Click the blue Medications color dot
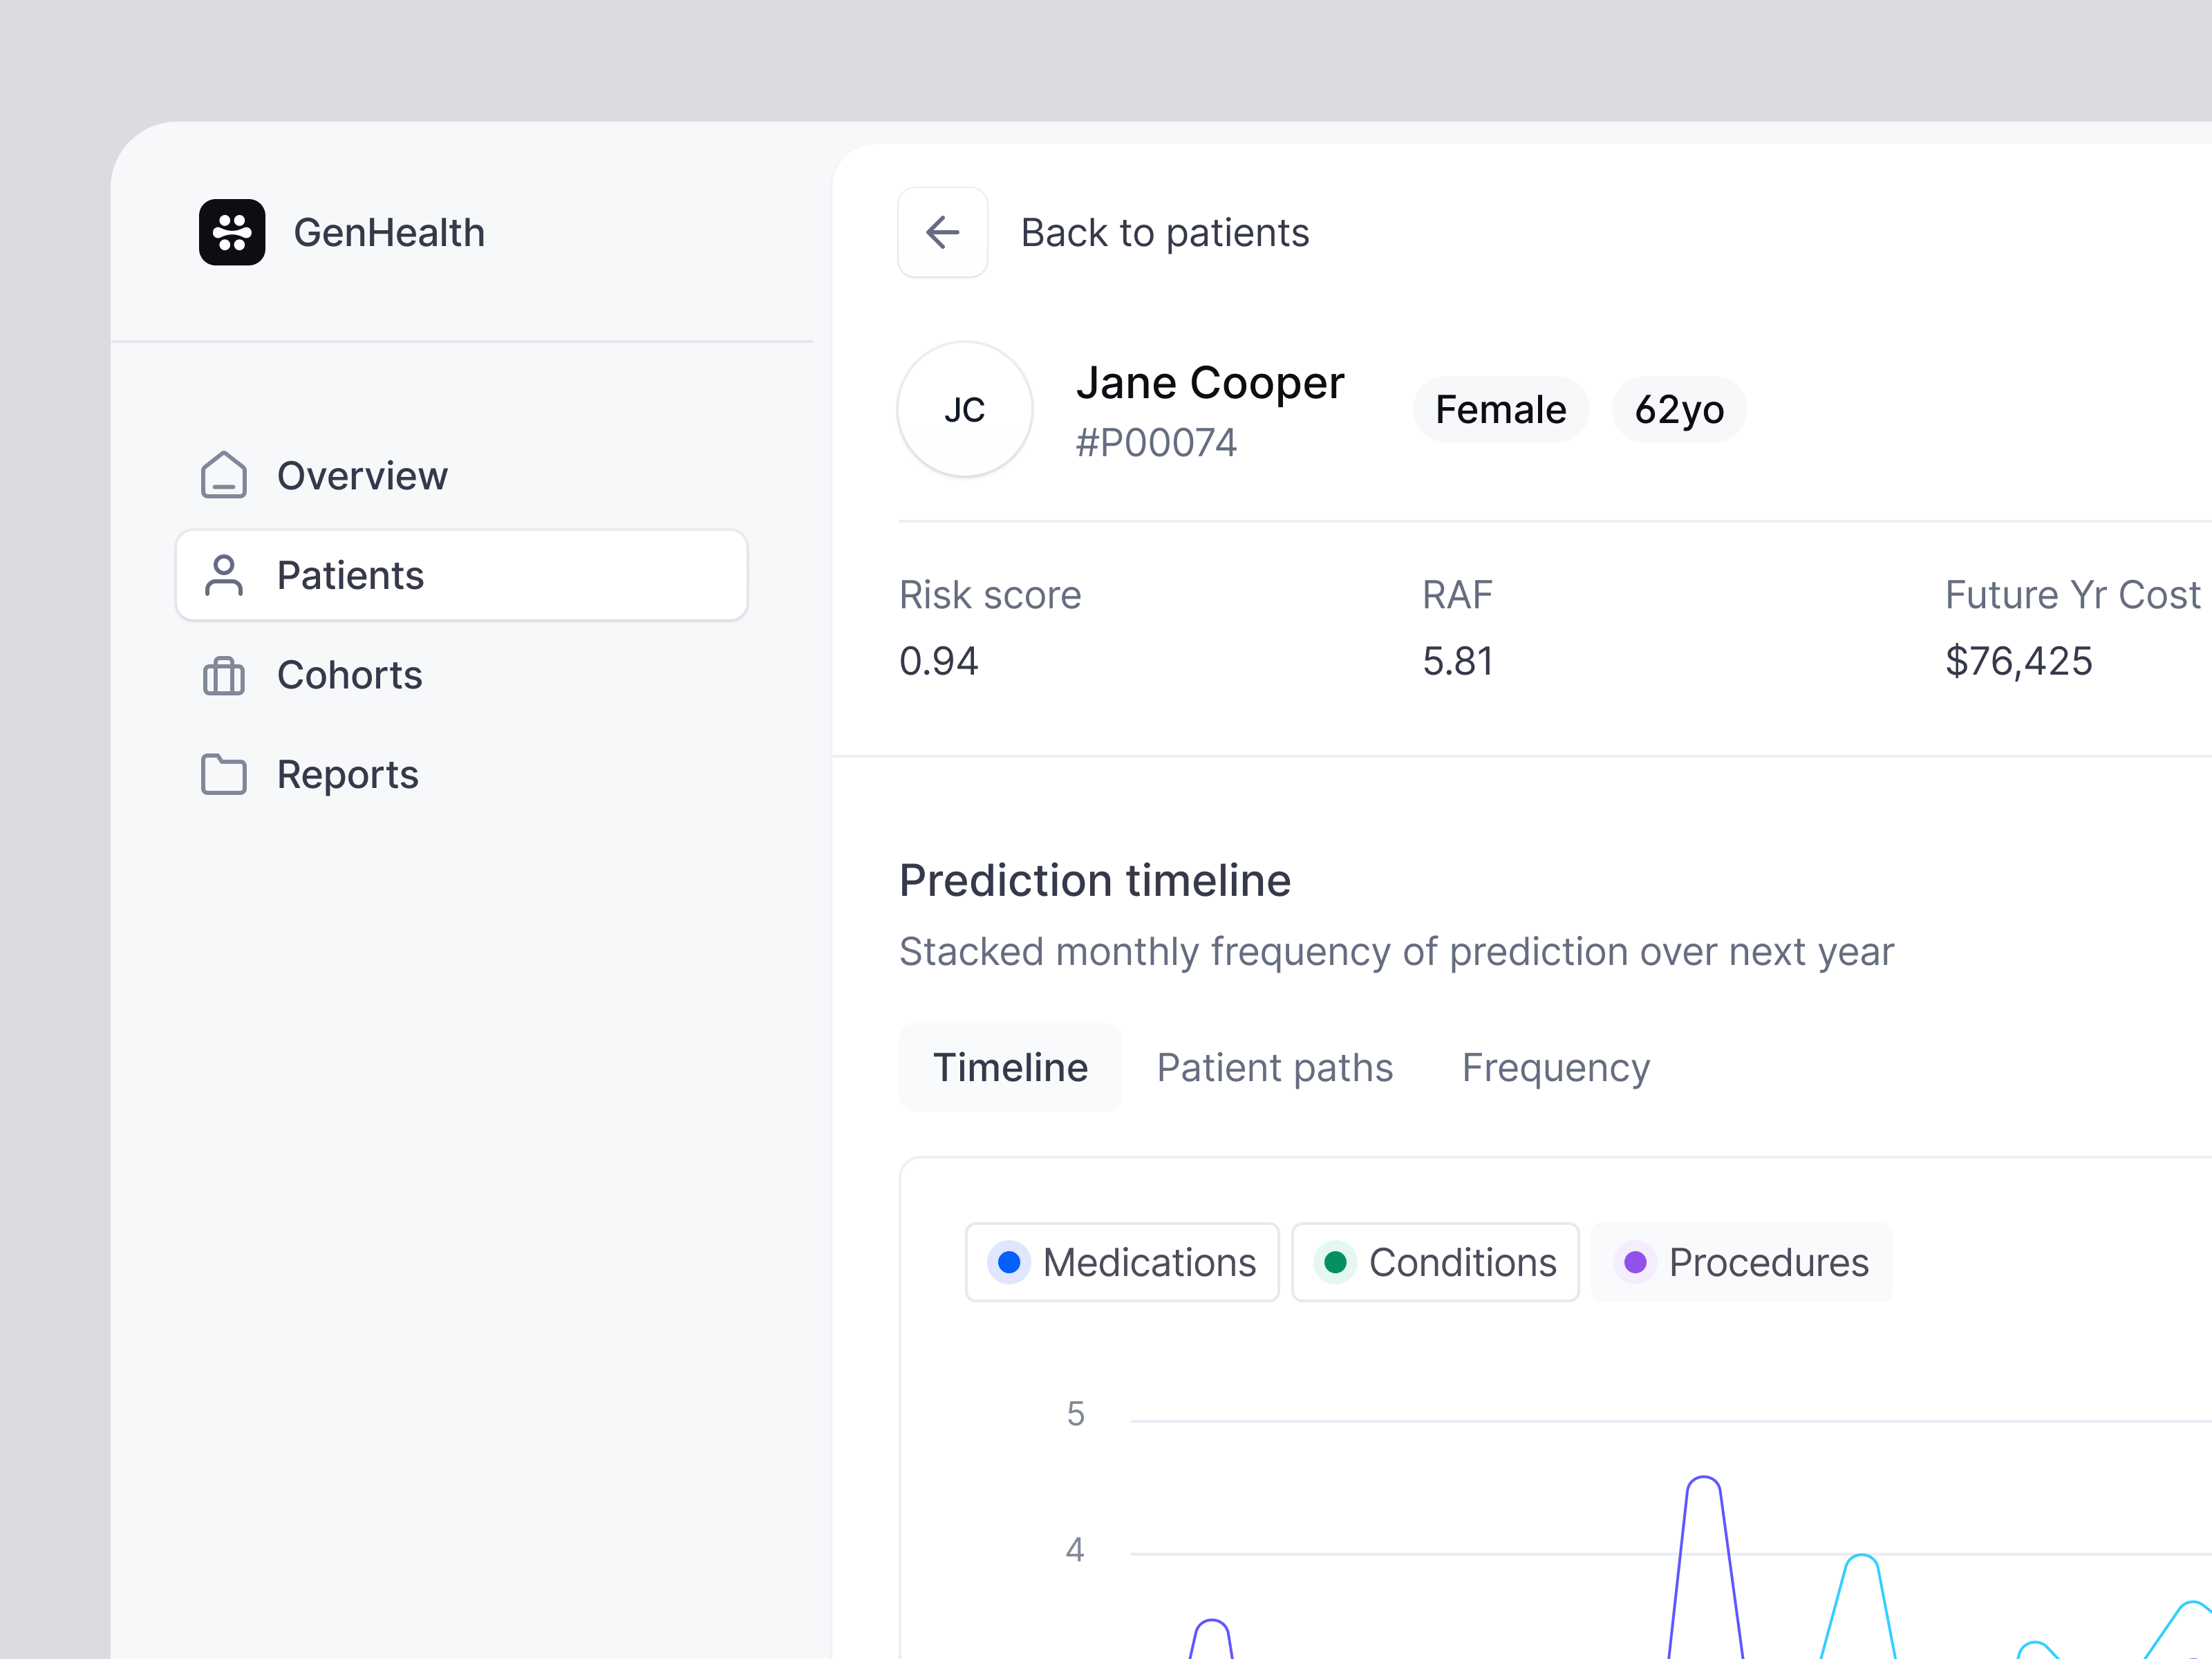The image size is (2212, 1659). pyautogui.click(x=1009, y=1262)
